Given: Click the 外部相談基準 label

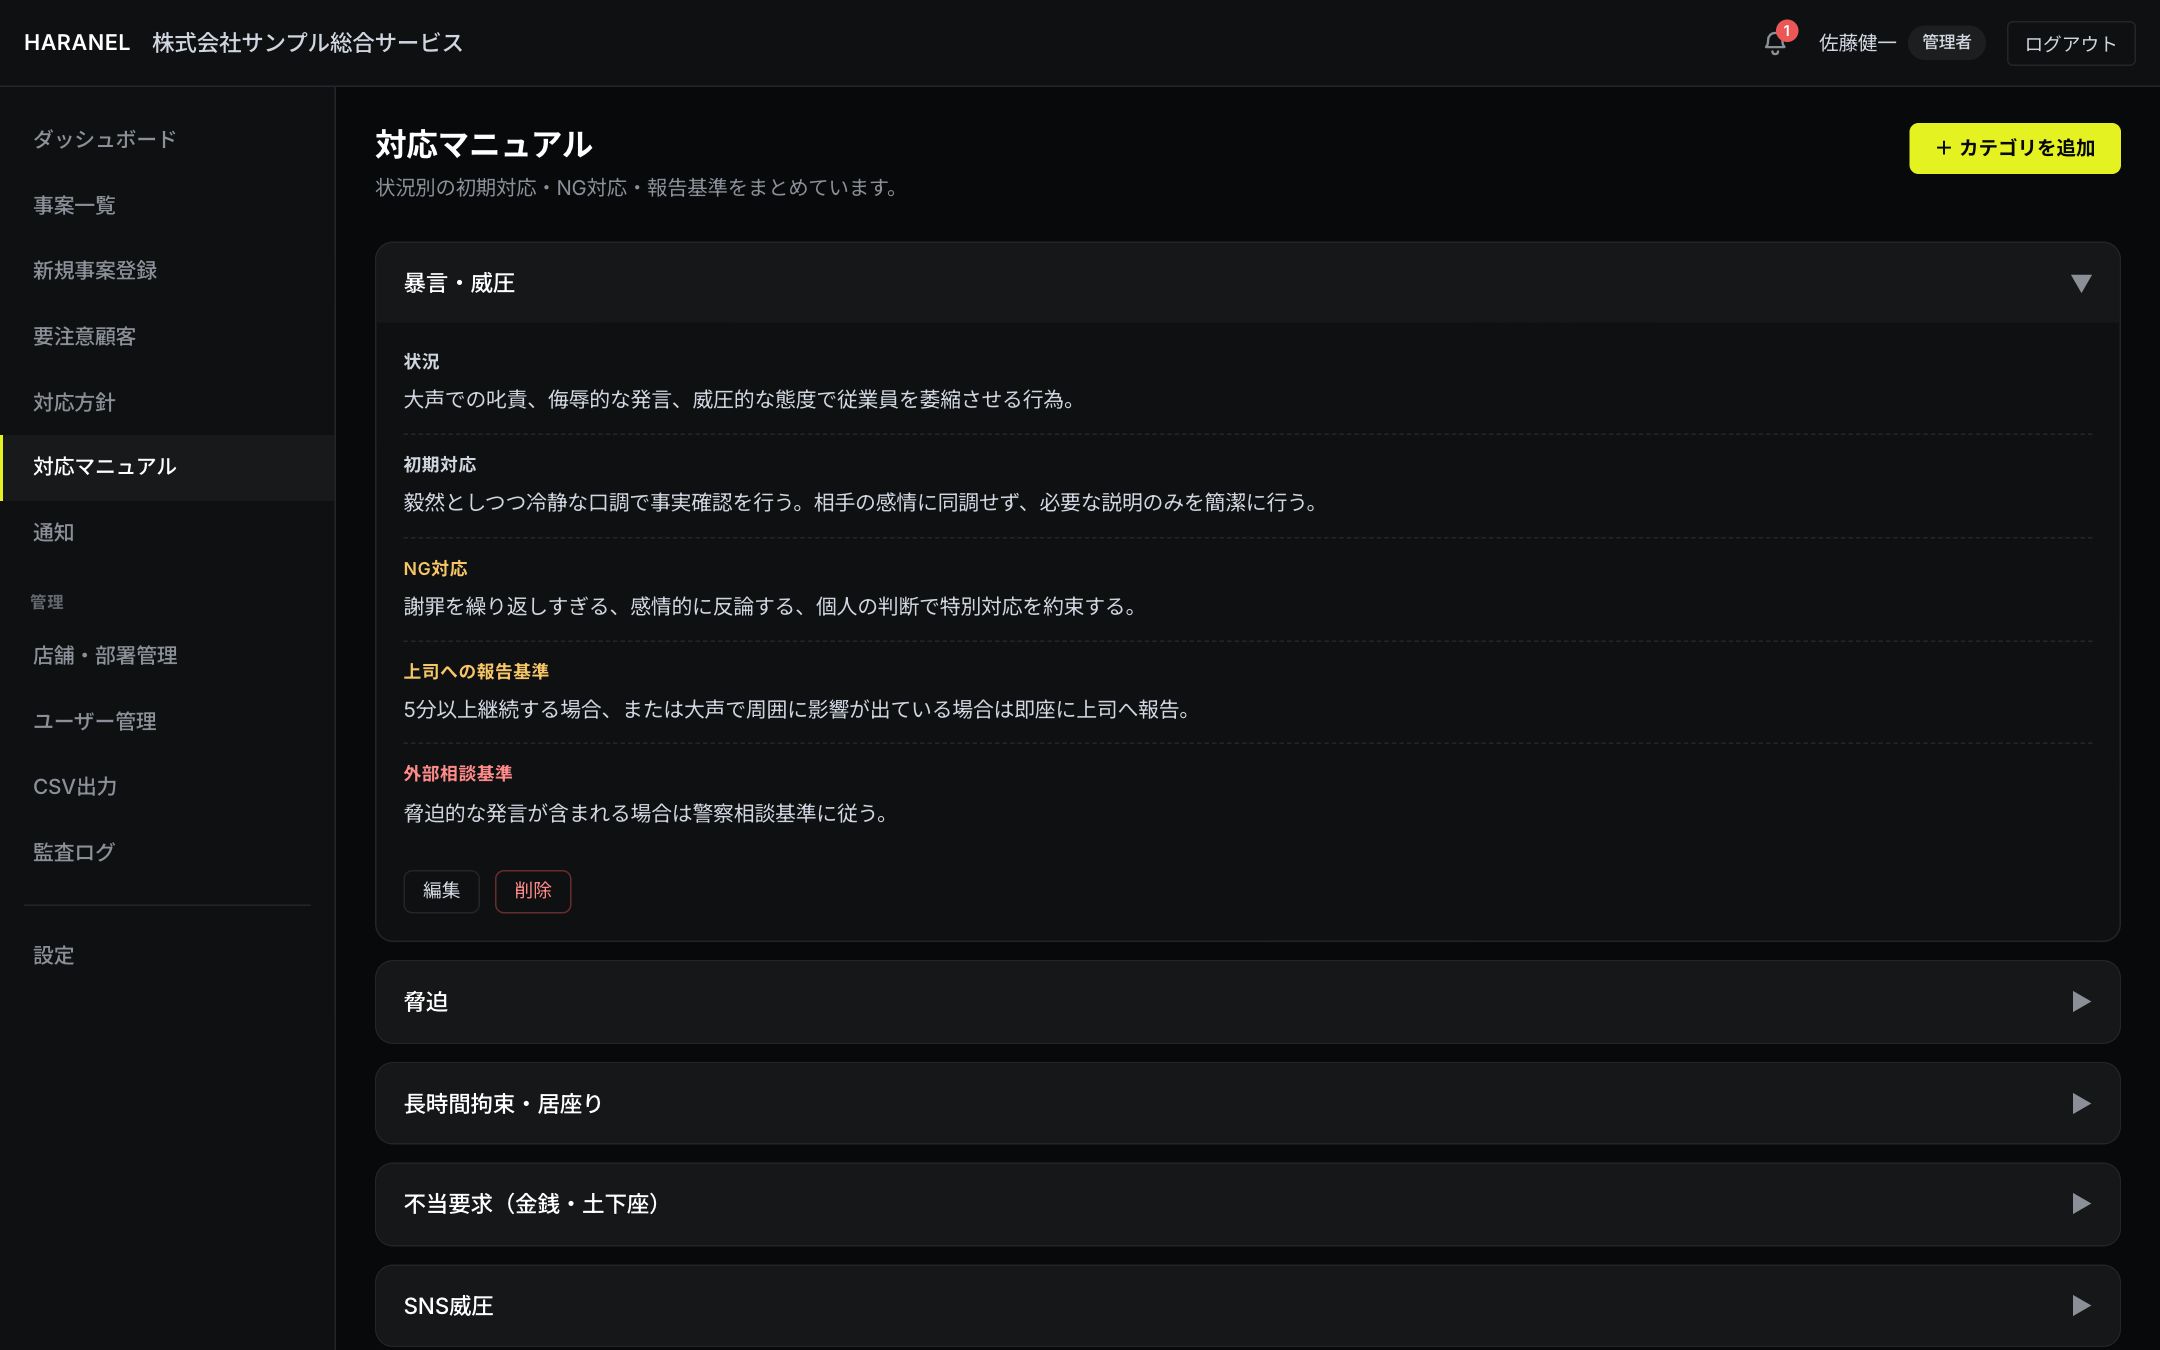Looking at the screenshot, I should pyautogui.click(x=458, y=773).
